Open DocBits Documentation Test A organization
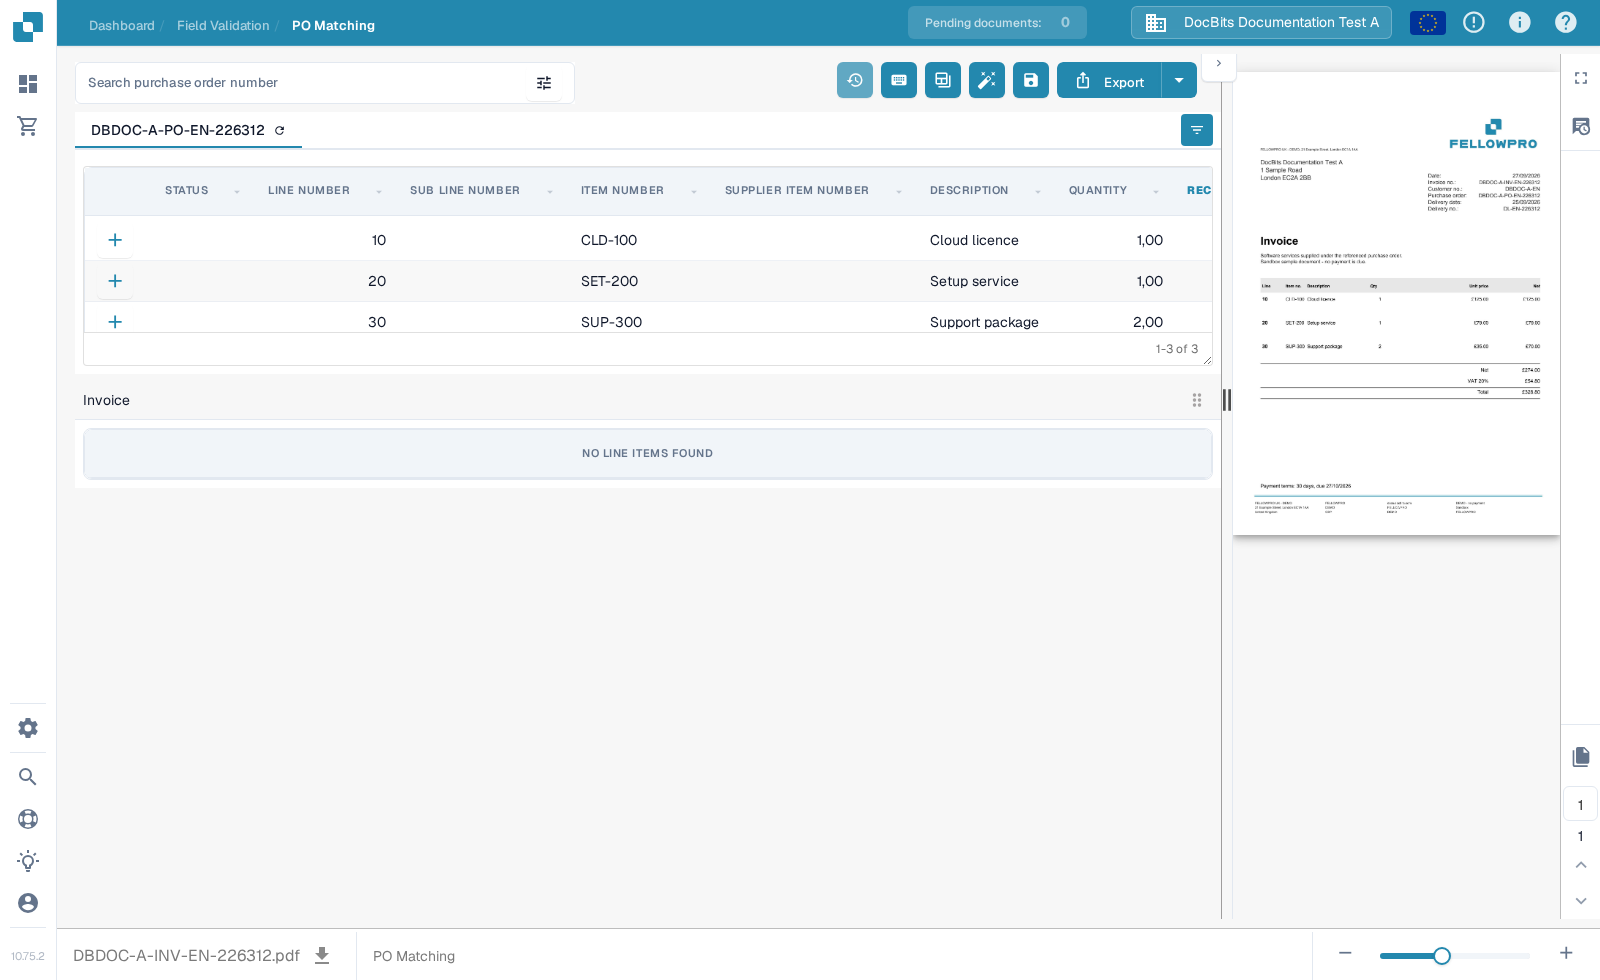This screenshot has height=980, width=1600. point(1261,22)
